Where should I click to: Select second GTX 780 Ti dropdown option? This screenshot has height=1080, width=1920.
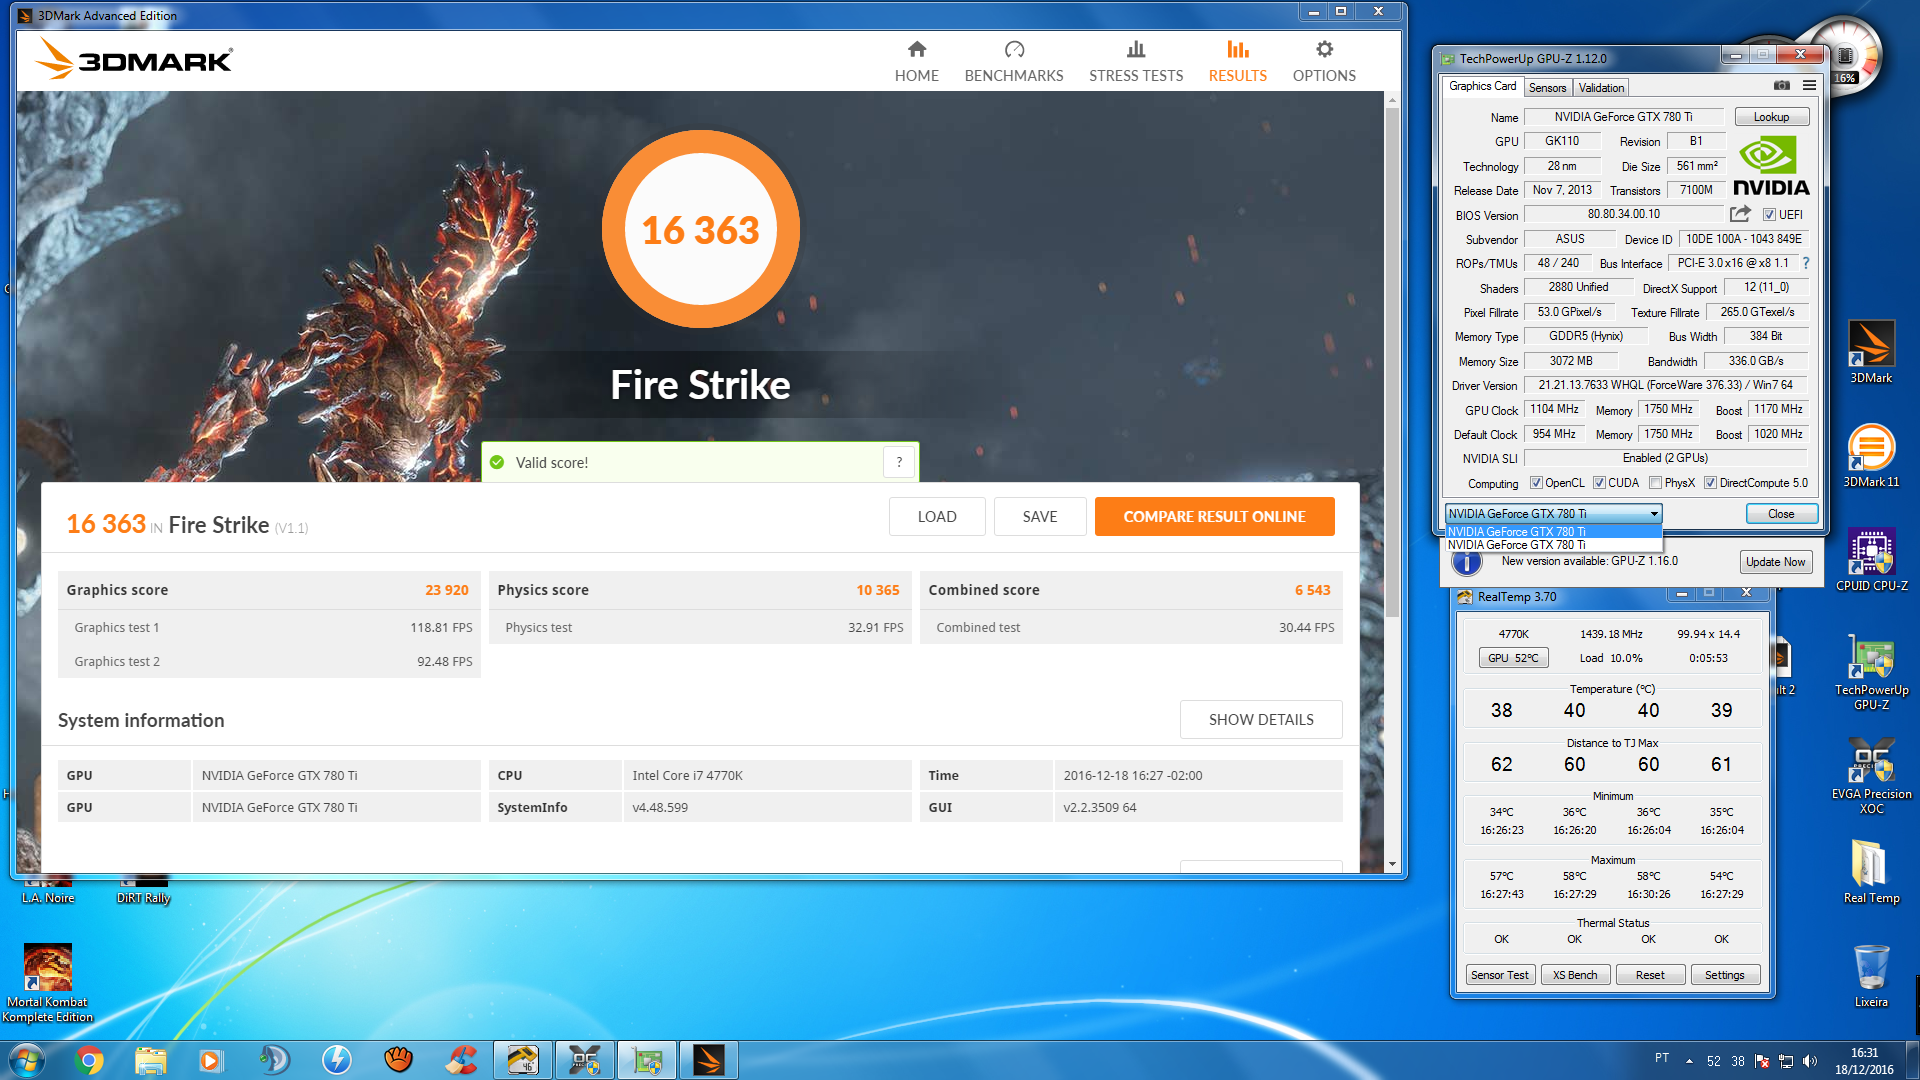click(1553, 545)
